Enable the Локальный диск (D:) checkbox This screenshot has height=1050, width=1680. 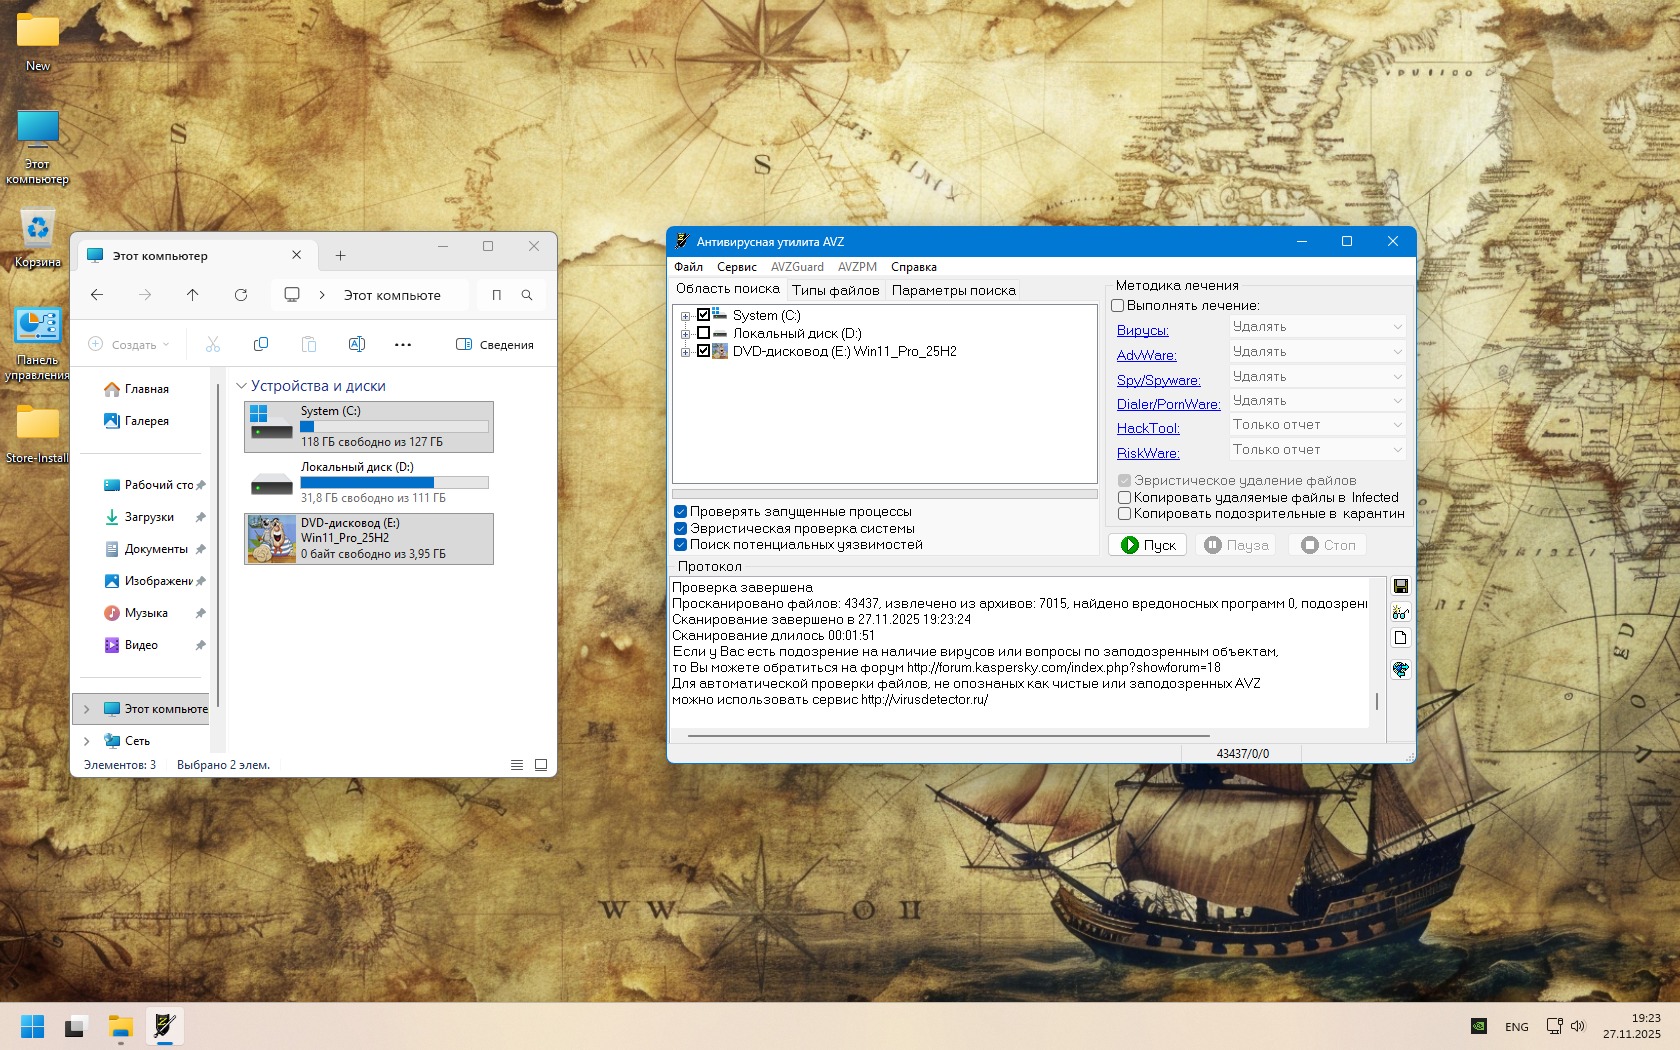point(703,333)
